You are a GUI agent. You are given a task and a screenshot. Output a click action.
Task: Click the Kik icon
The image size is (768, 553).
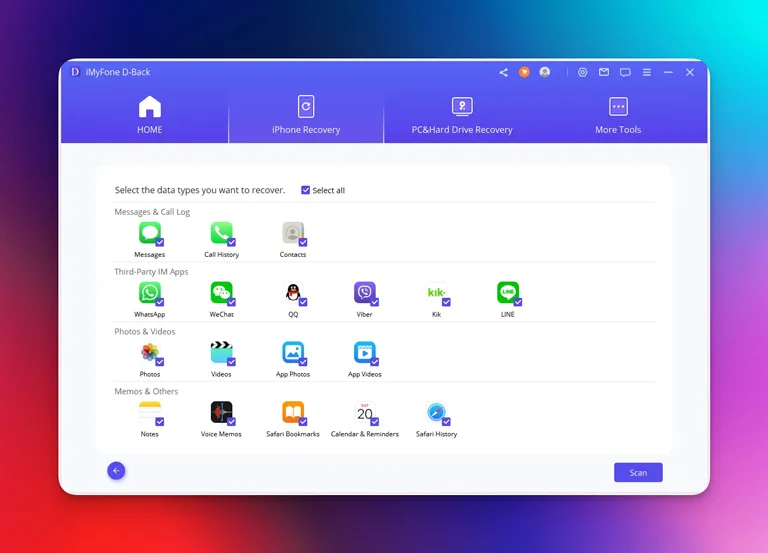click(x=436, y=292)
